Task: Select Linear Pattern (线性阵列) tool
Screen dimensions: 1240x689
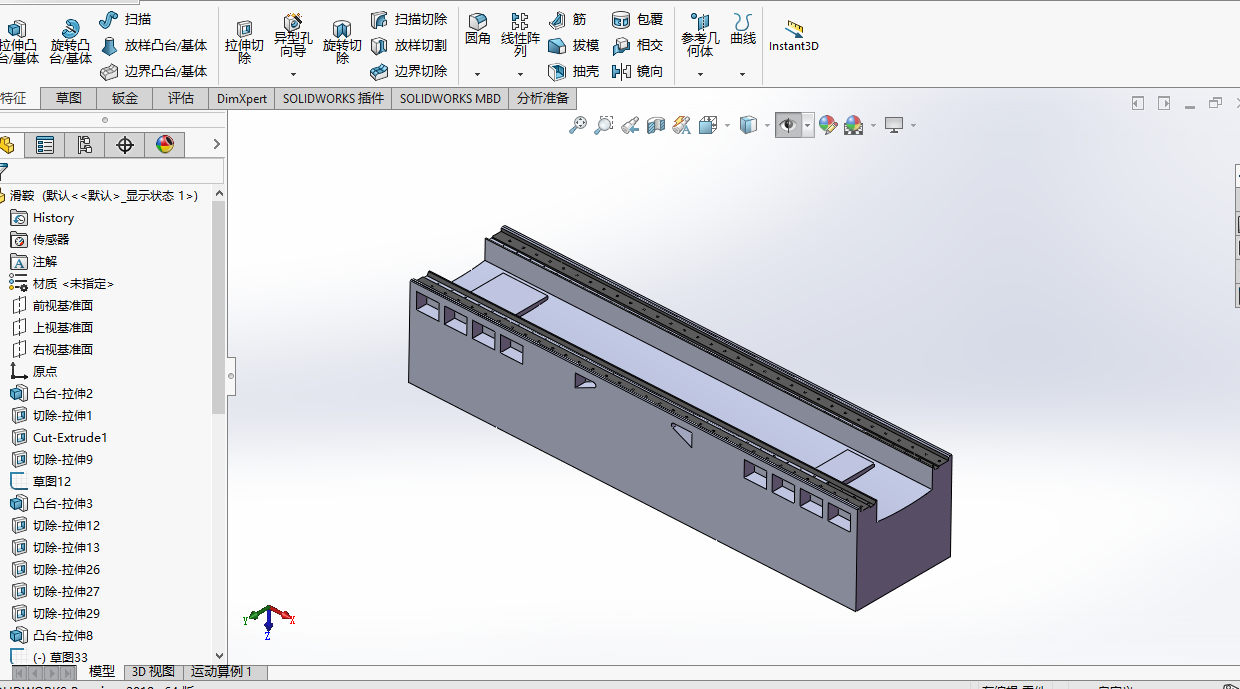Action: (x=520, y=35)
